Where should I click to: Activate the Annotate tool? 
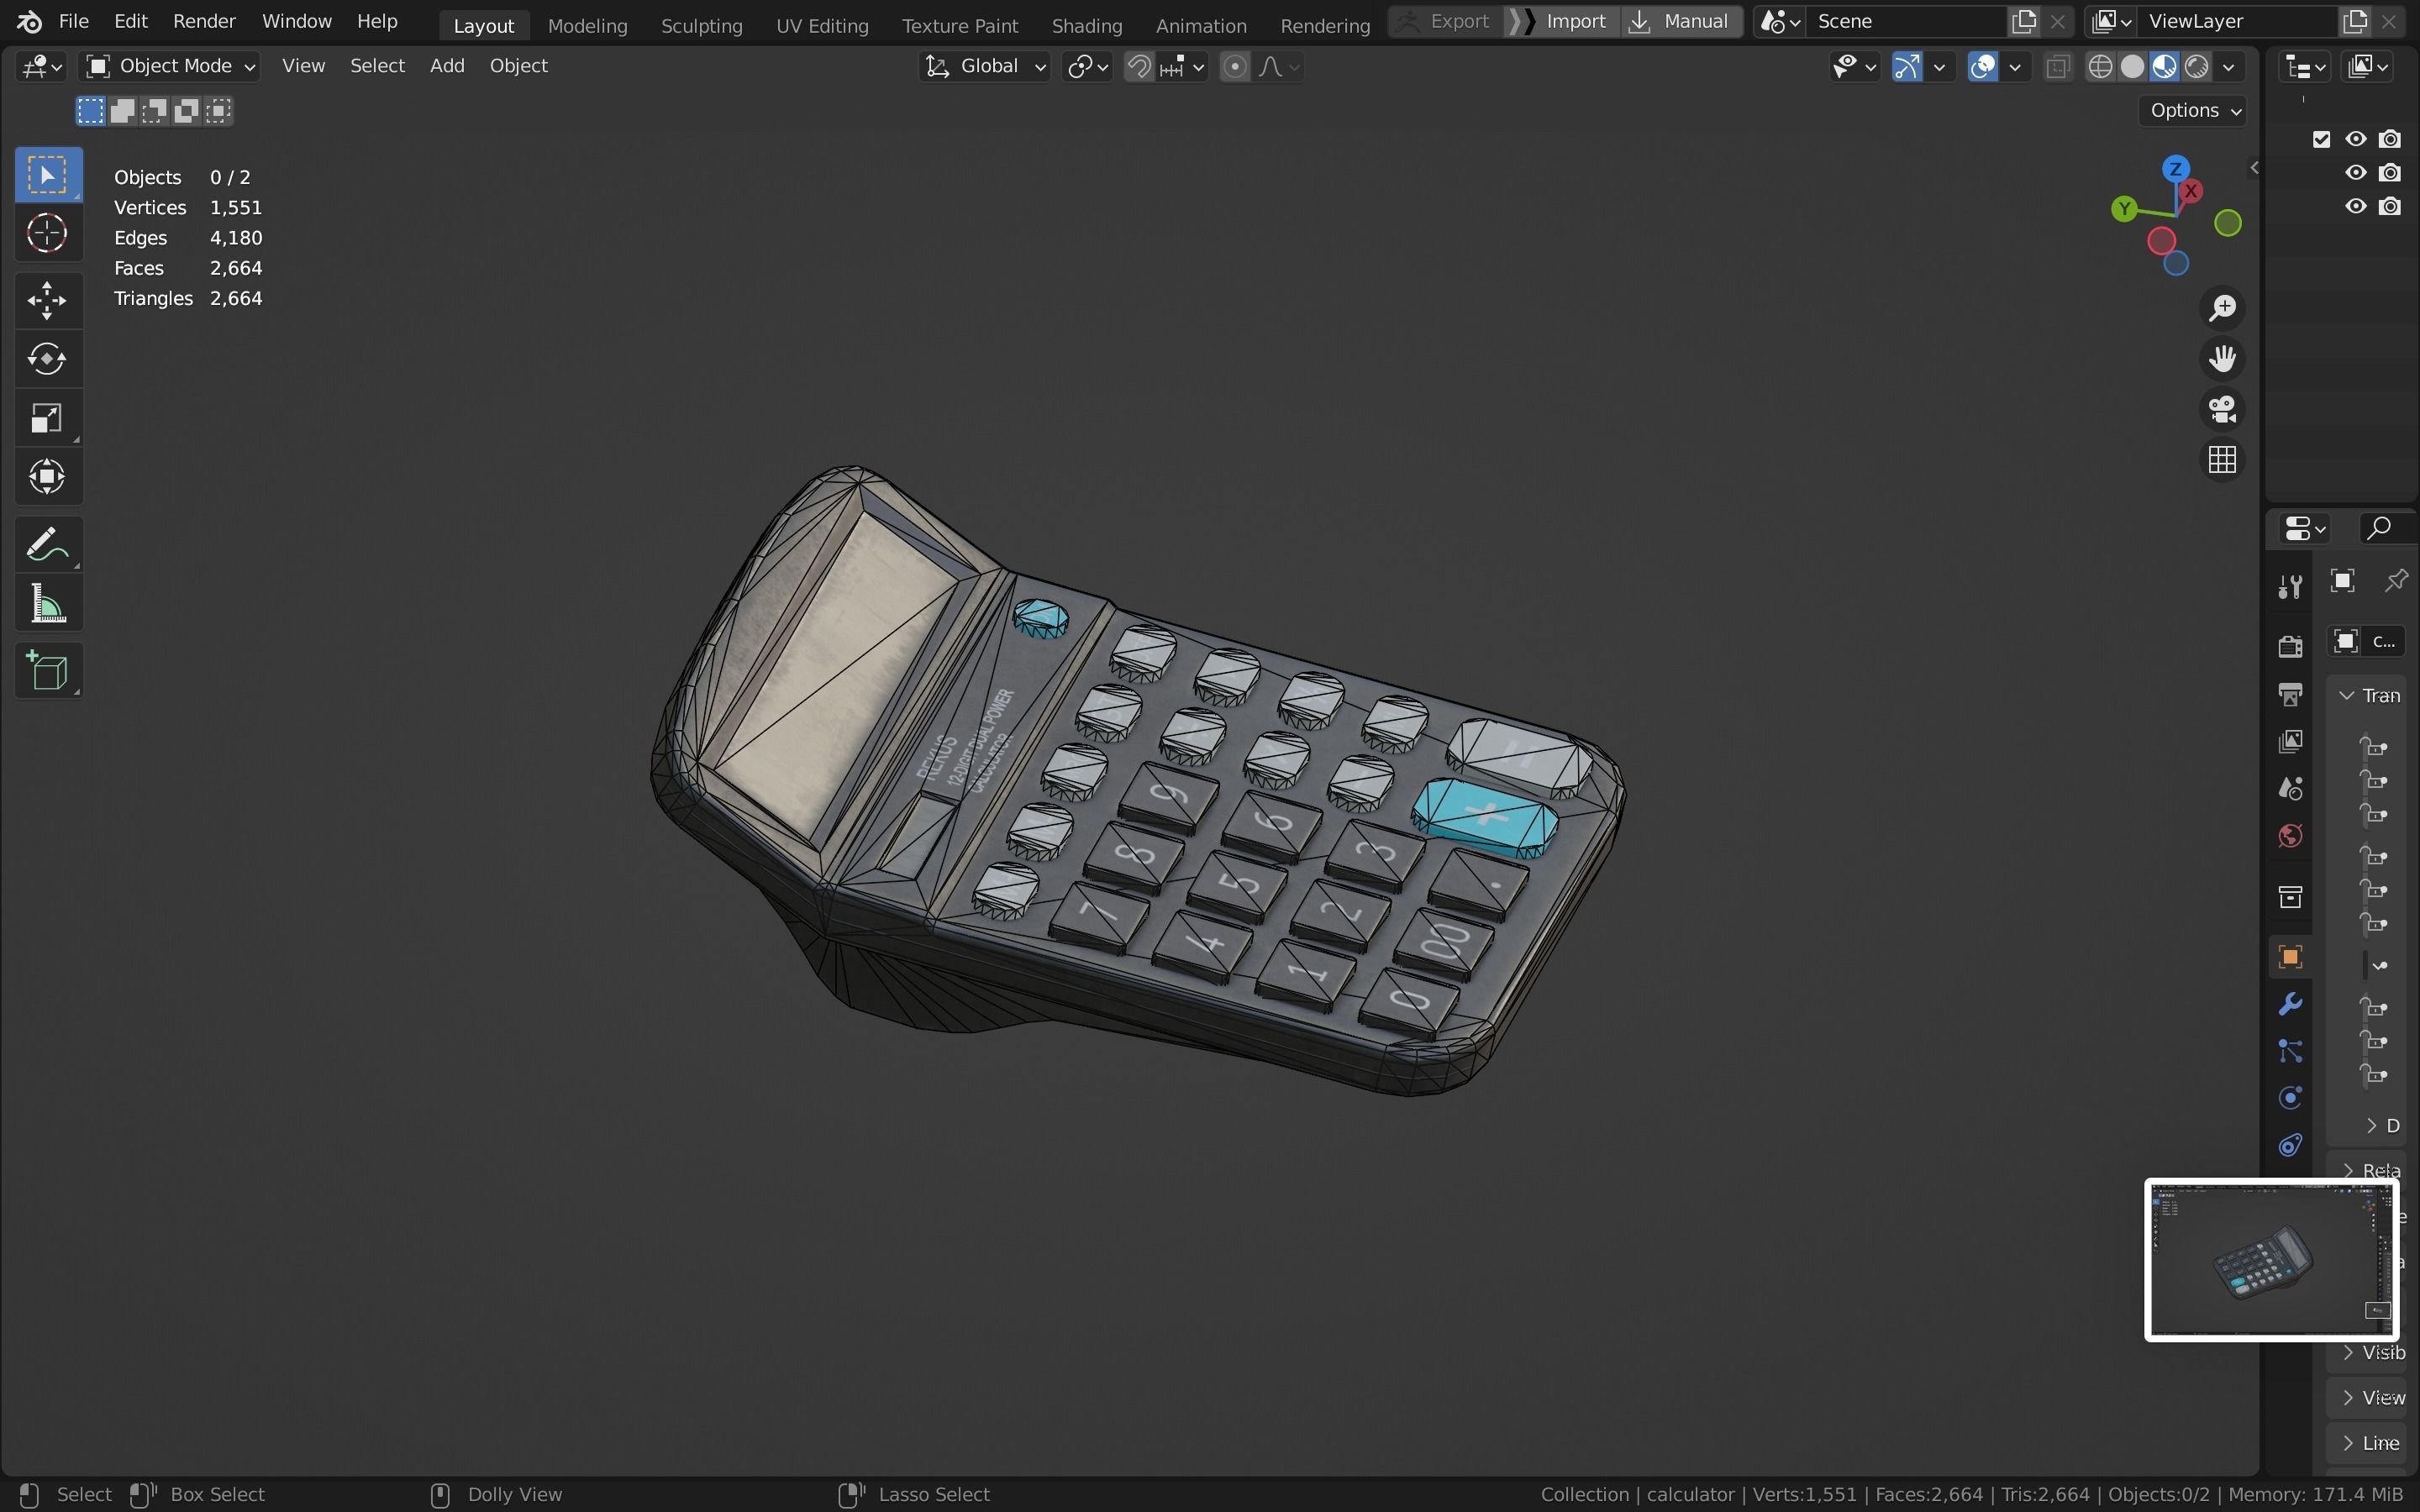[x=48, y=545]
